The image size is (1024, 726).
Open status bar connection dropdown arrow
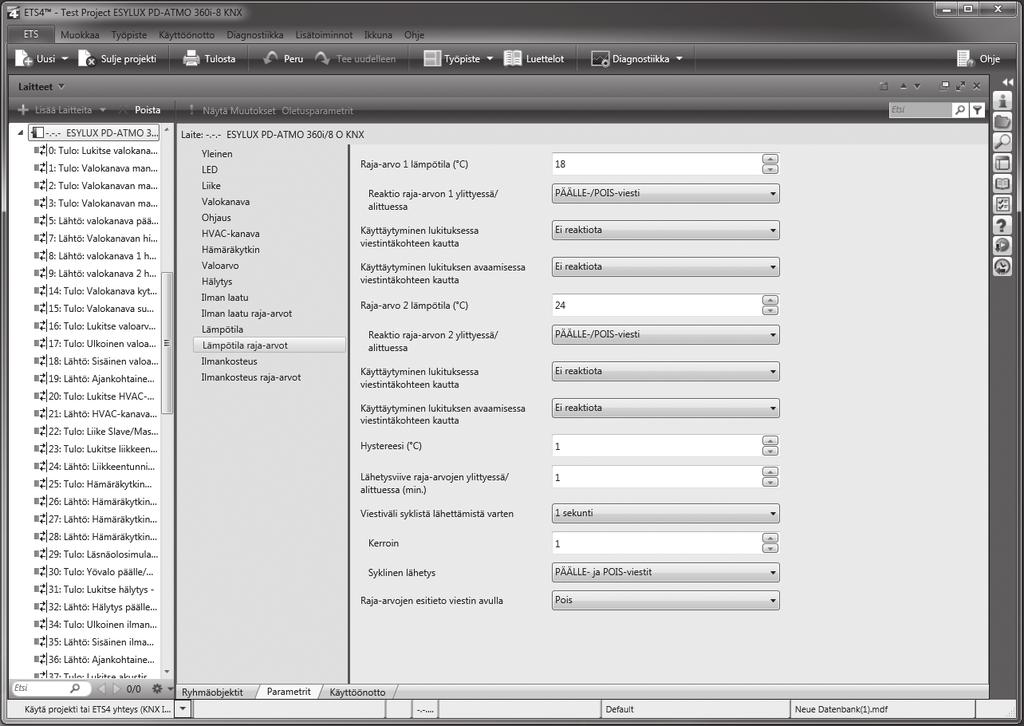pos(183,708)
